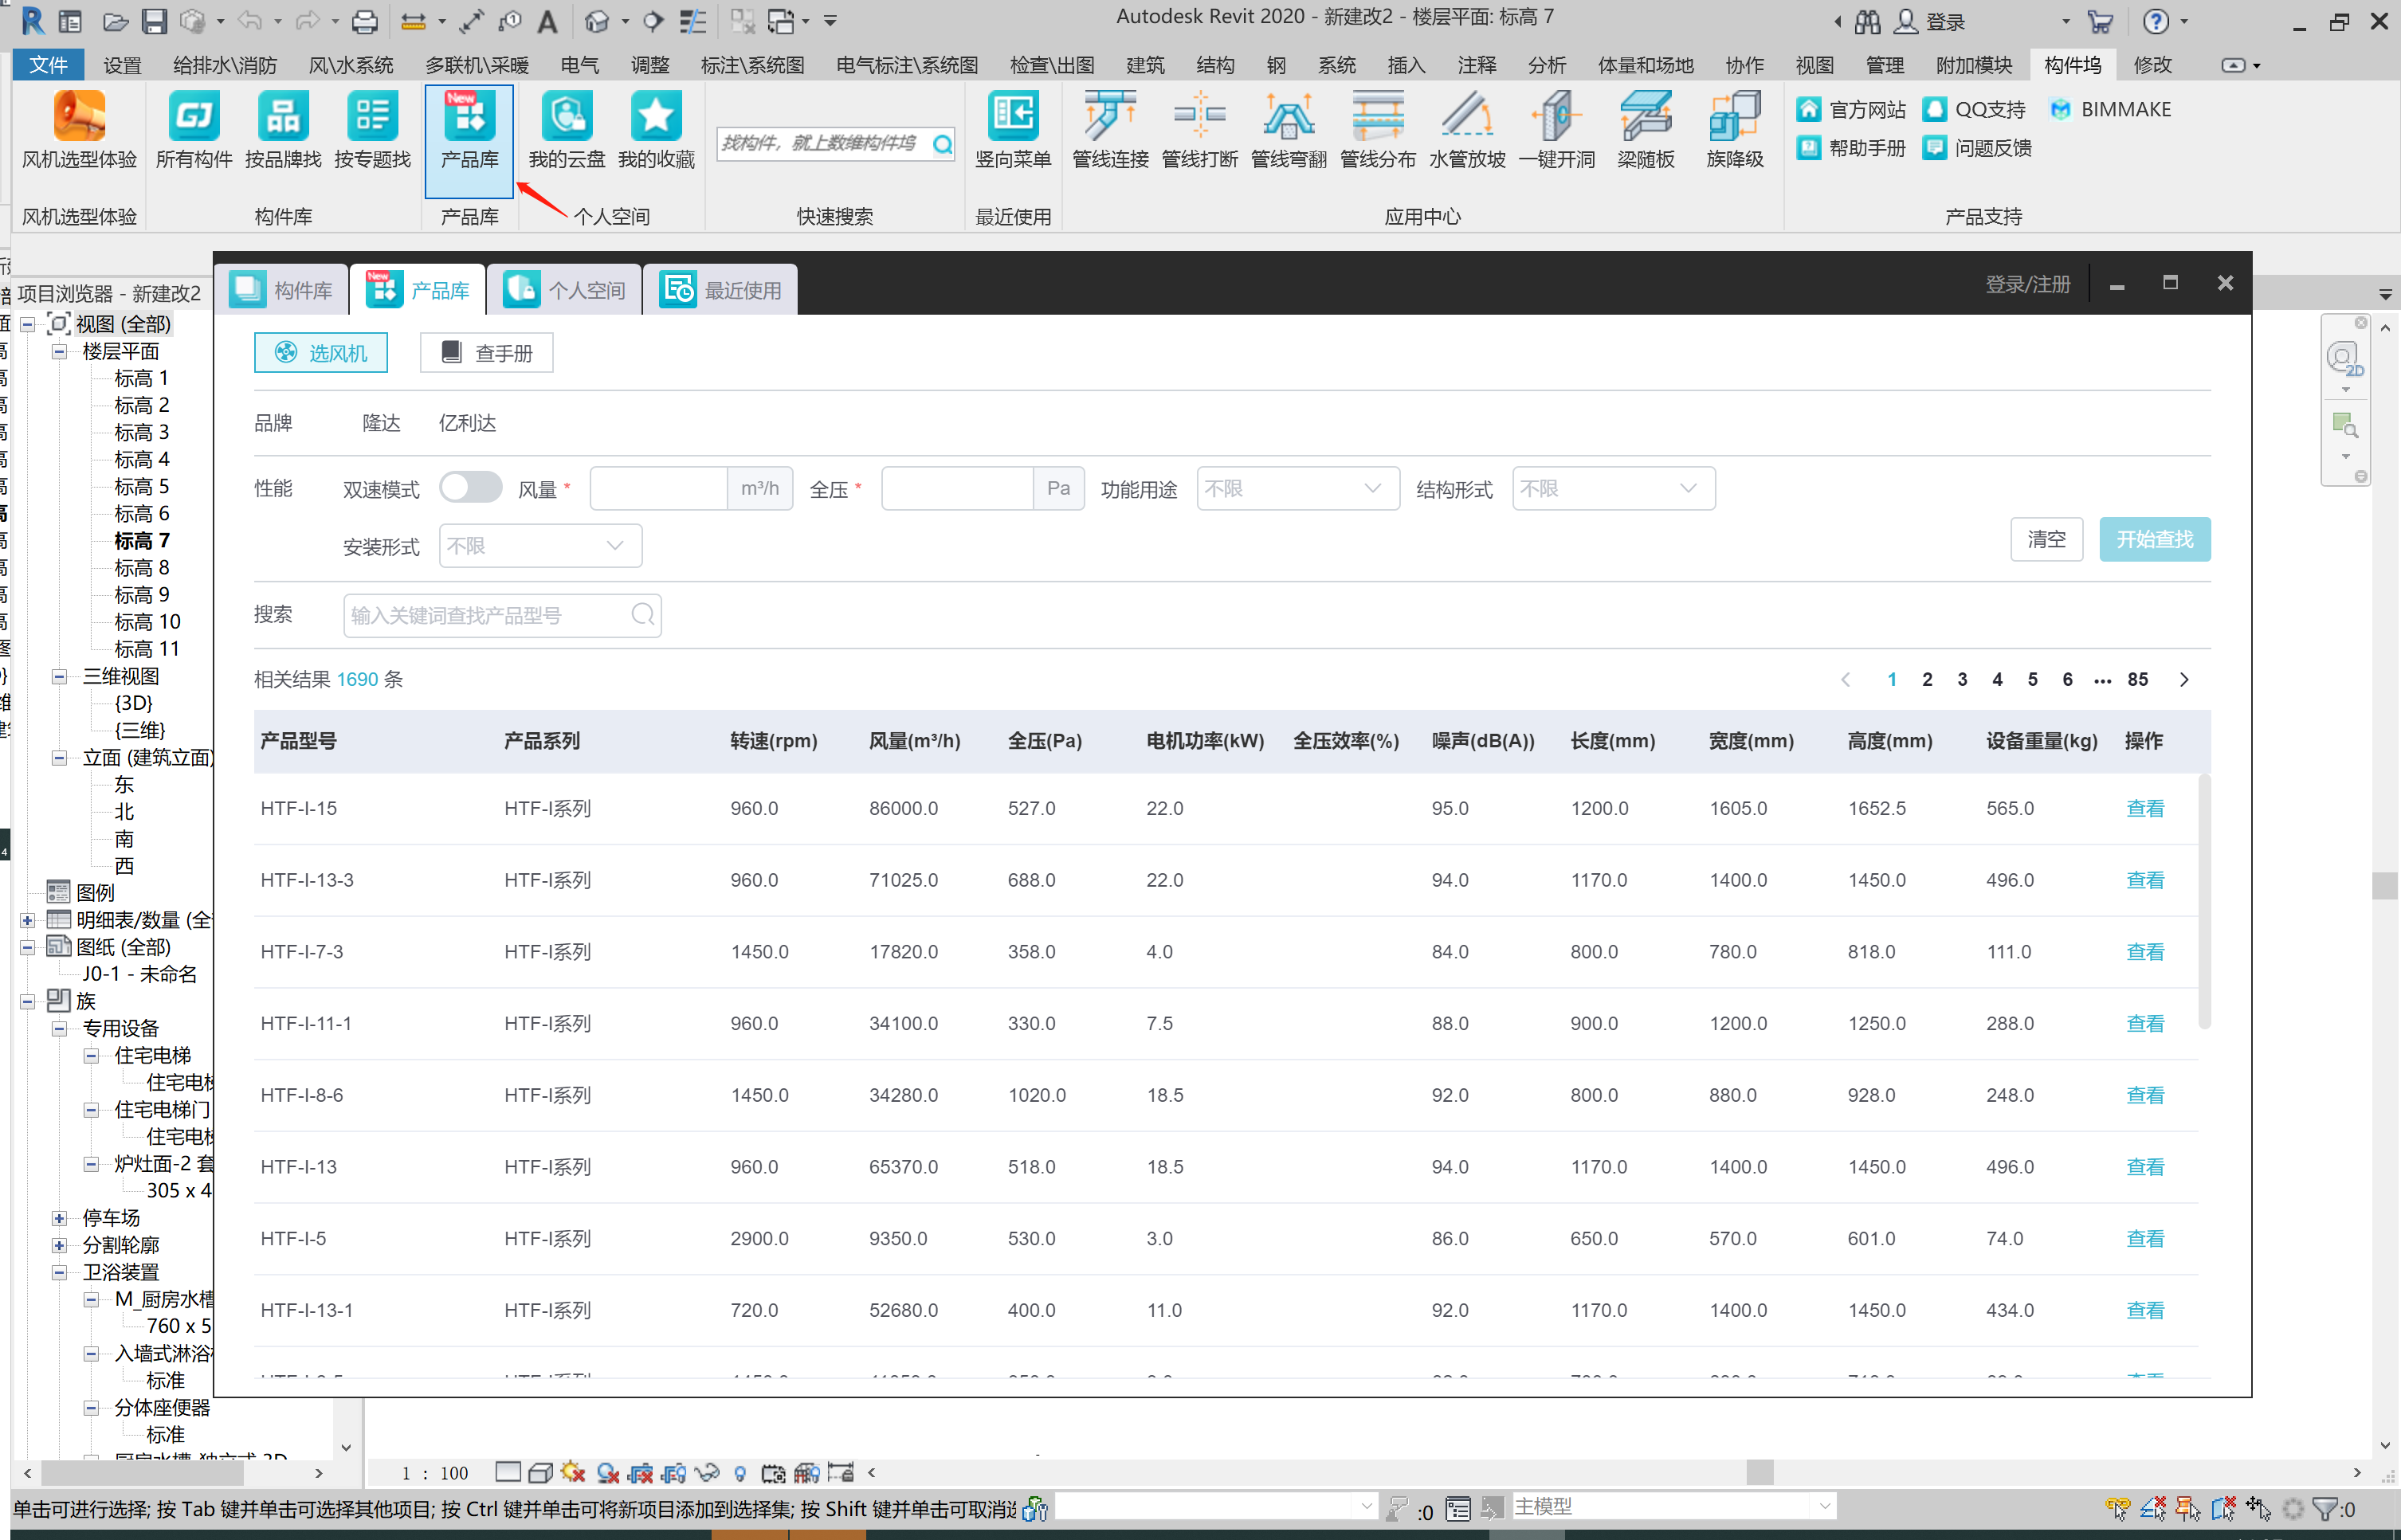Click the 查手册 button
This screenshot has width=2401, height=1540.
(486, 353)
